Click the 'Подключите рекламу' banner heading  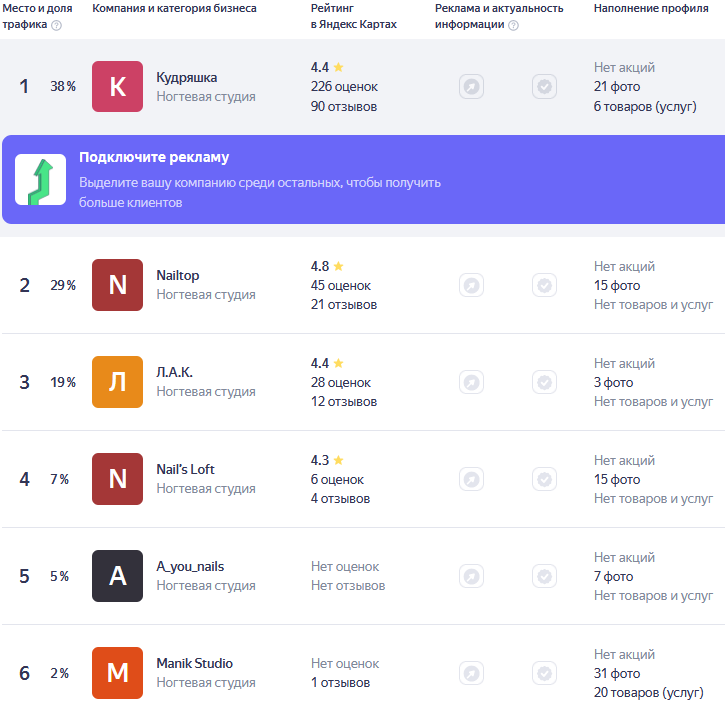click(154, 158)
